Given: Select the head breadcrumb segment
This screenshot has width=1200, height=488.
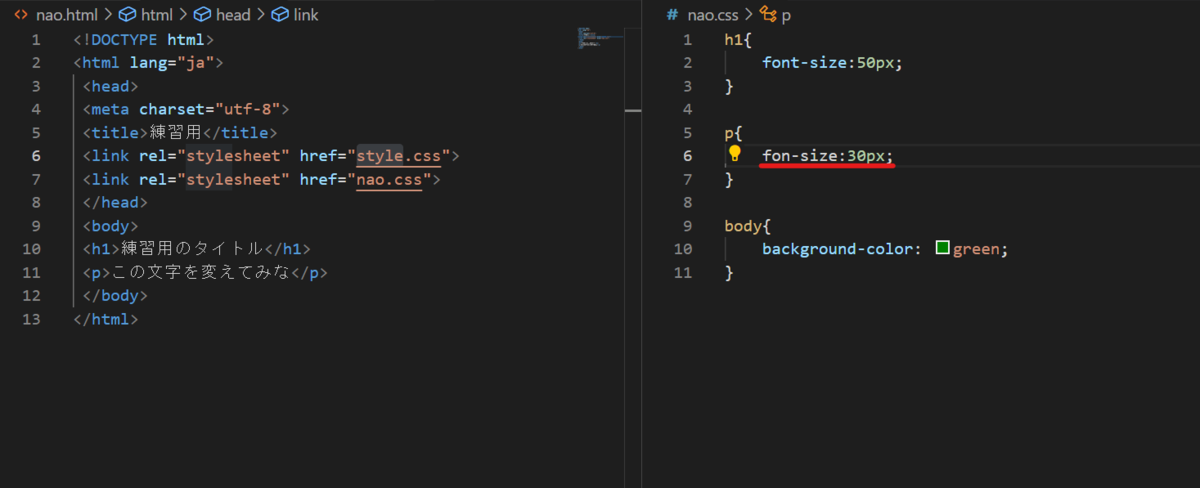Looking at the screenshot, I should [x=233, y=15].
